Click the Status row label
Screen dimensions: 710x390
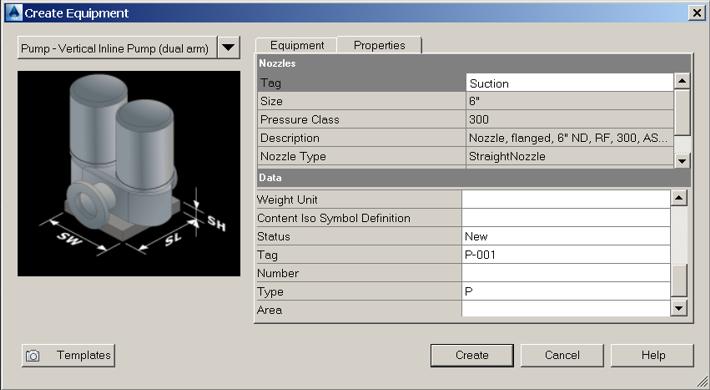[273, 236]
